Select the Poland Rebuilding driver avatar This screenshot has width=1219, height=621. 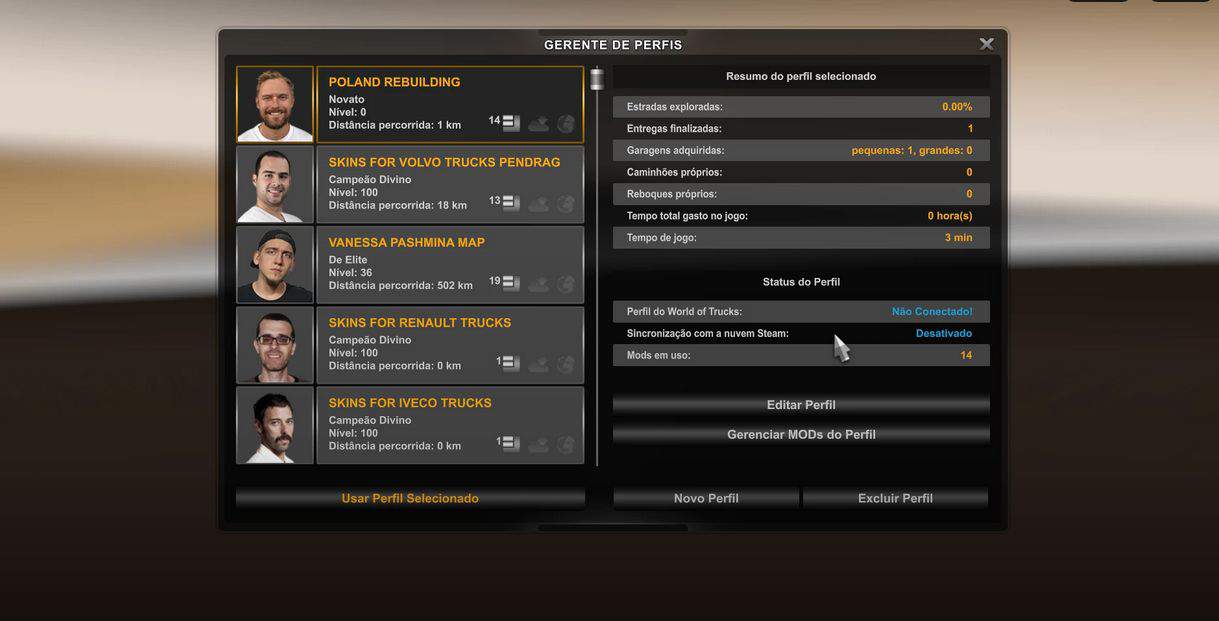tap(275, 105)
